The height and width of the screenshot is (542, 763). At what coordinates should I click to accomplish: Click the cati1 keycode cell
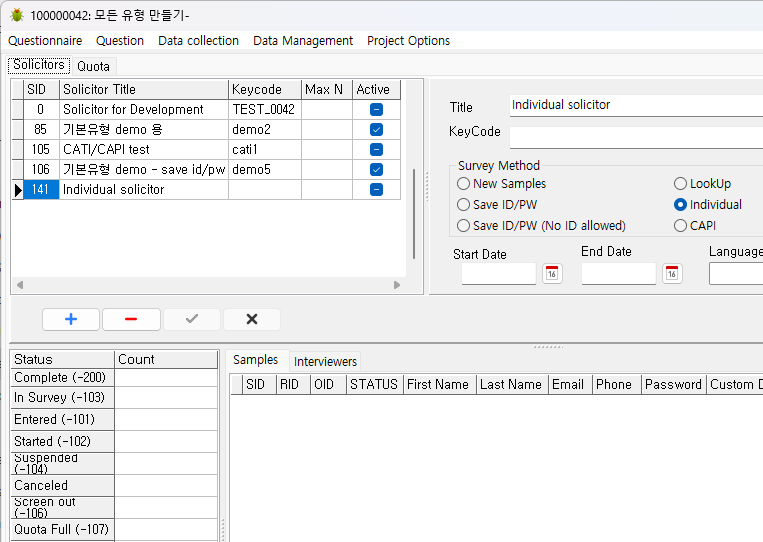[x=265, y=149]
